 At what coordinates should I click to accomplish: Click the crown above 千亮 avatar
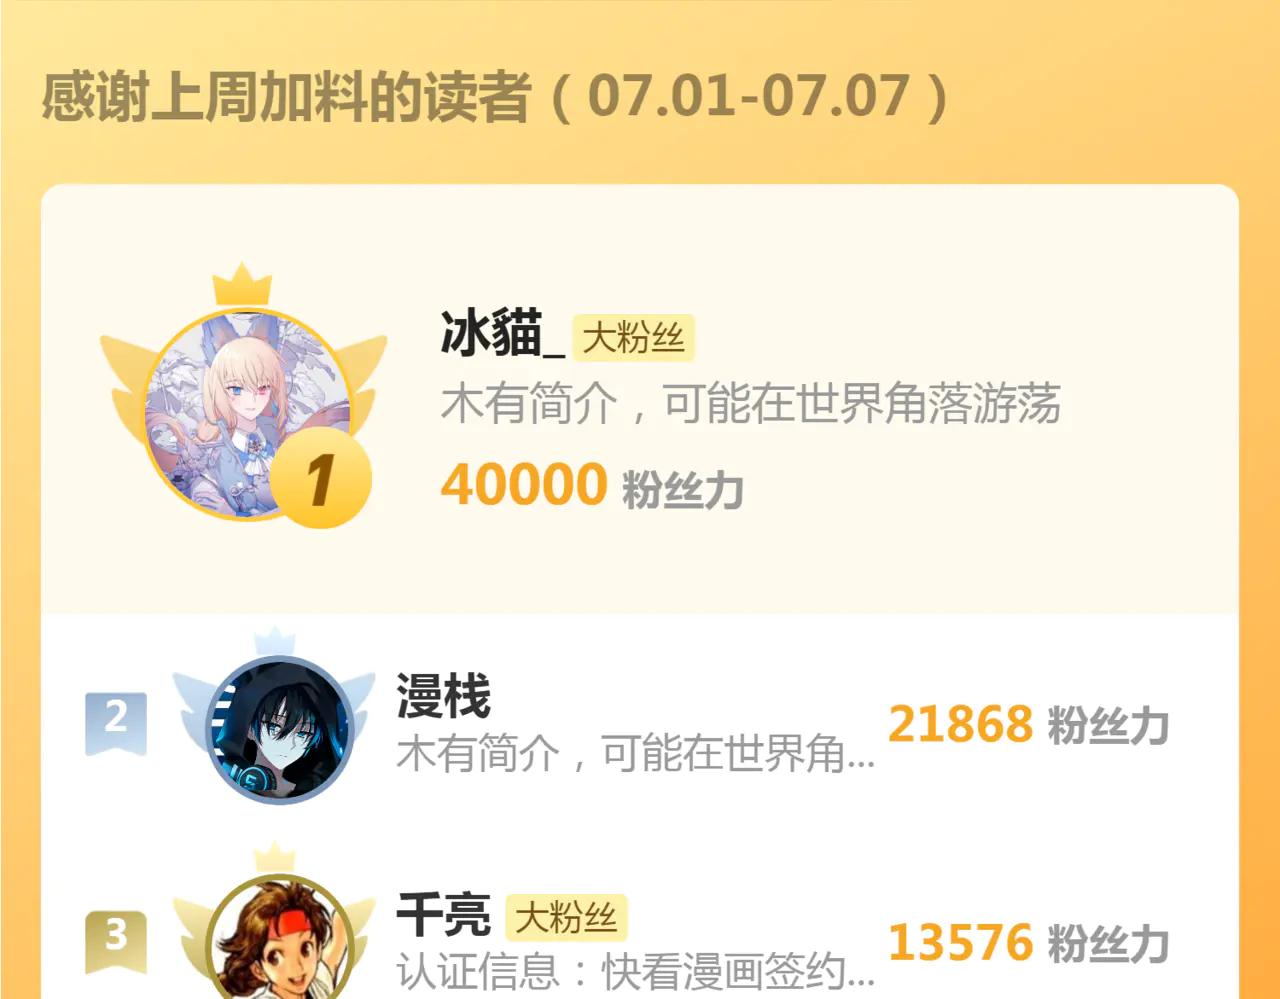point(274,858)
